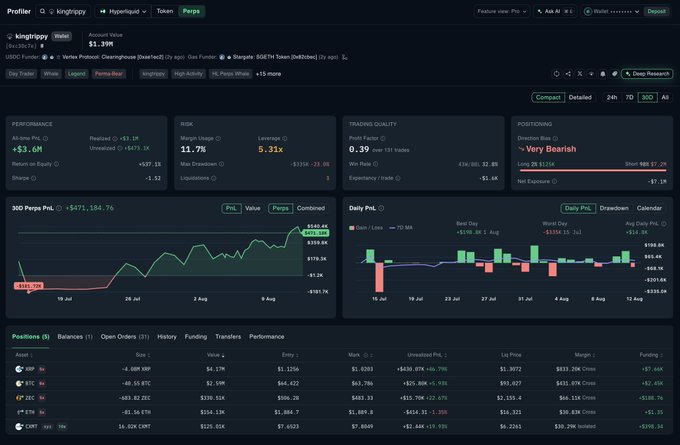Click the search magnifier icon beside kingtrippy
Image resolution: width=680 pixels, height=445 pixels.
(42, 11)
